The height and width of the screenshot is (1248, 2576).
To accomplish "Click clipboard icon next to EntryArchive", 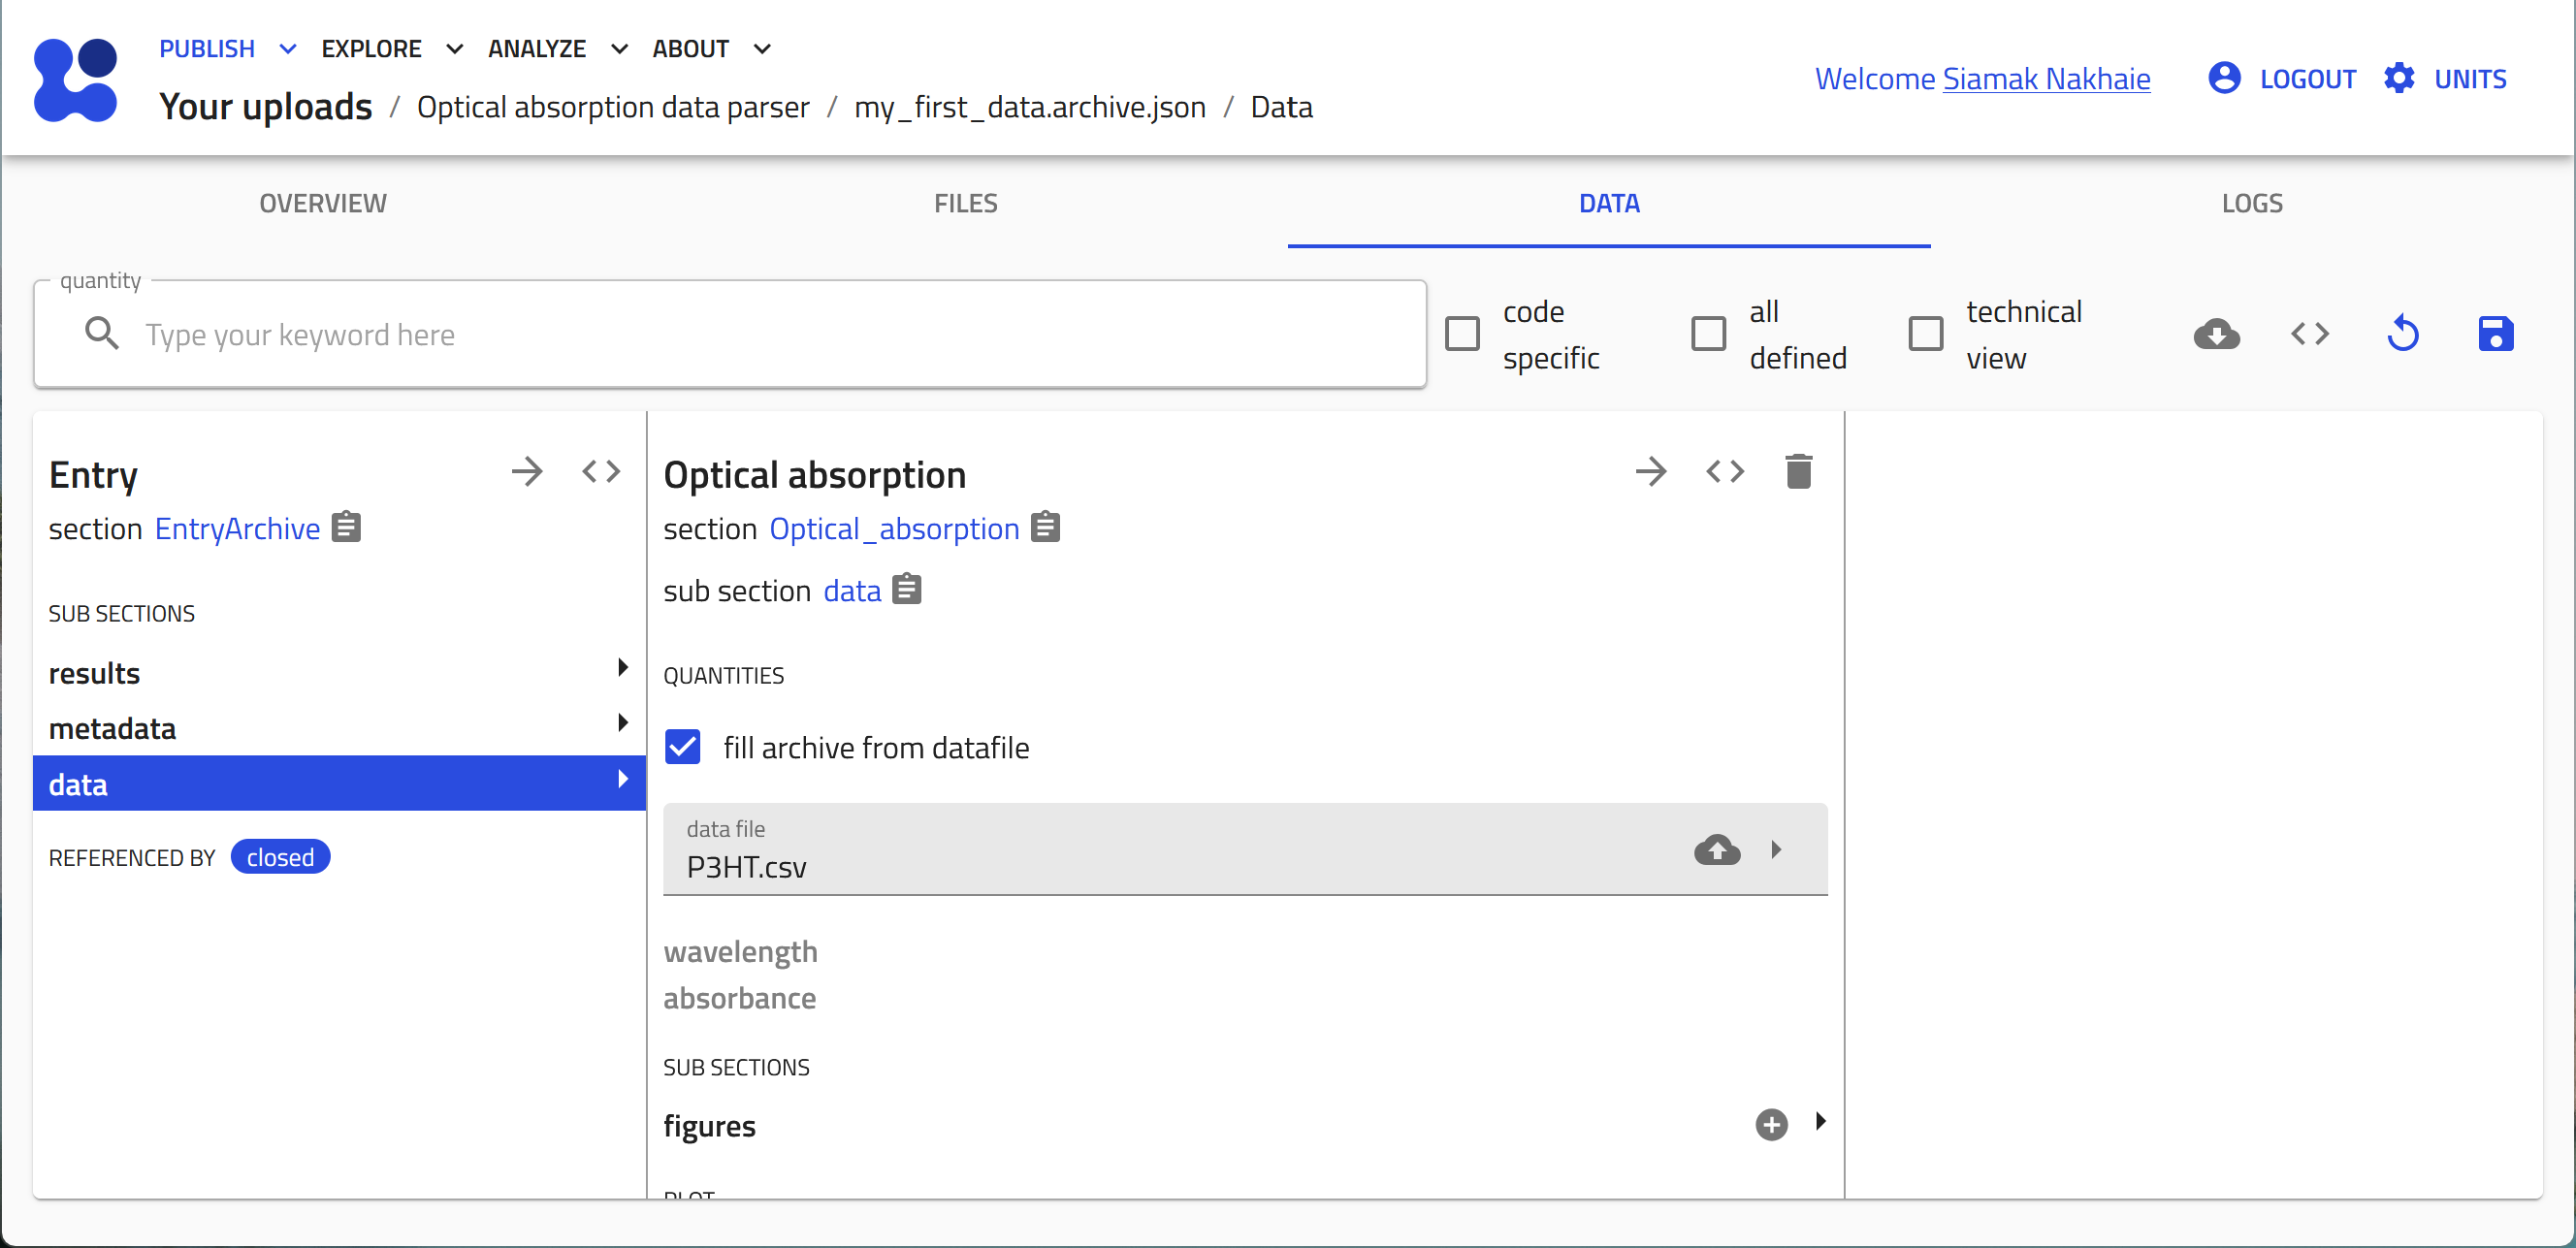I will click(347, 527).
